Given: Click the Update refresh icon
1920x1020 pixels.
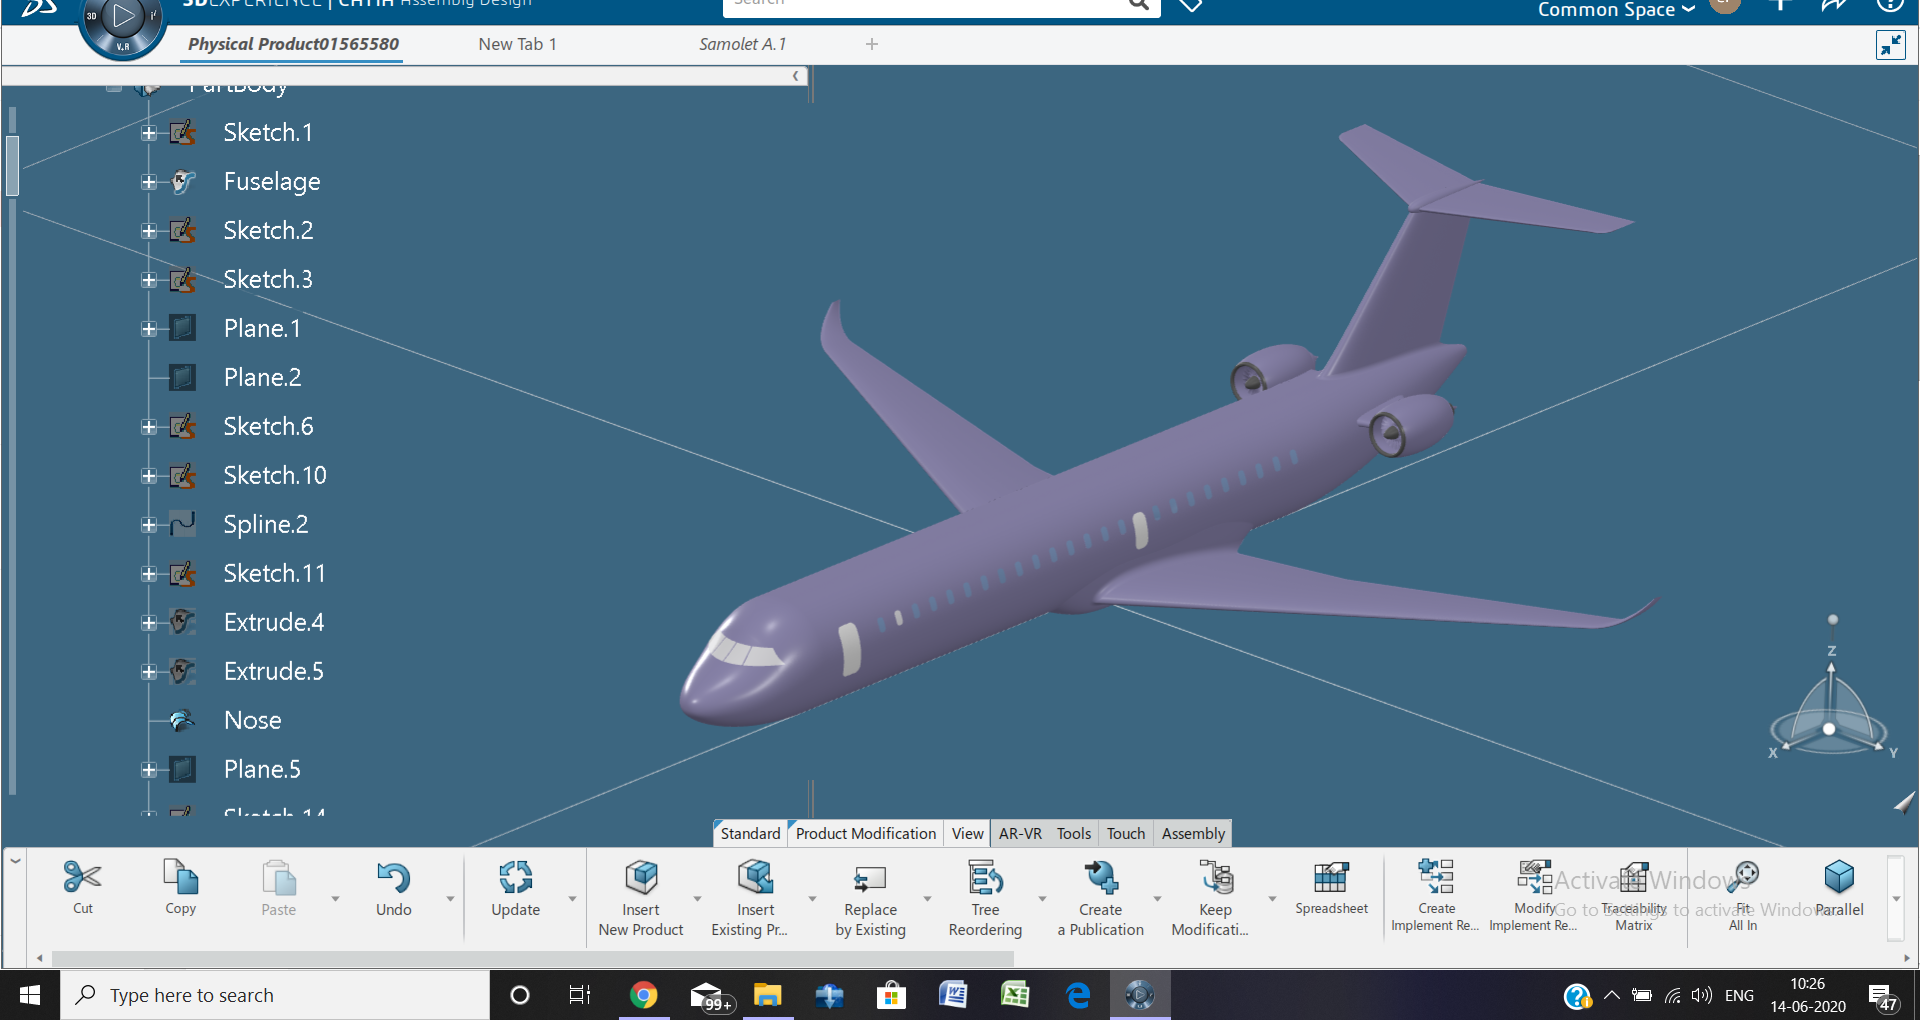Looking at the screenshot, I should click(516, 877).
